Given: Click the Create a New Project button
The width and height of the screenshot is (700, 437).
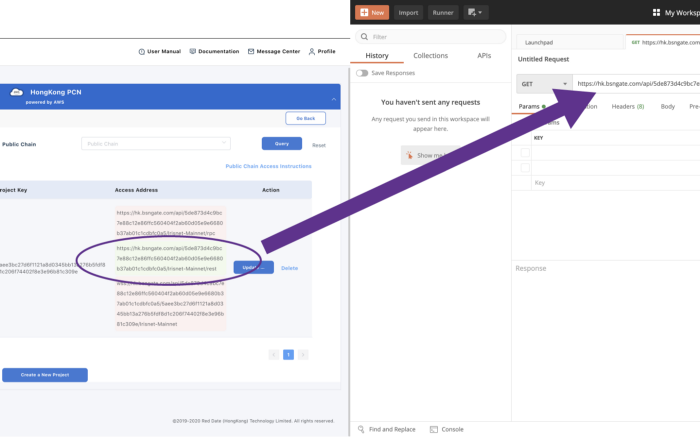Looking at the screenshot, I should pos(45,375).
